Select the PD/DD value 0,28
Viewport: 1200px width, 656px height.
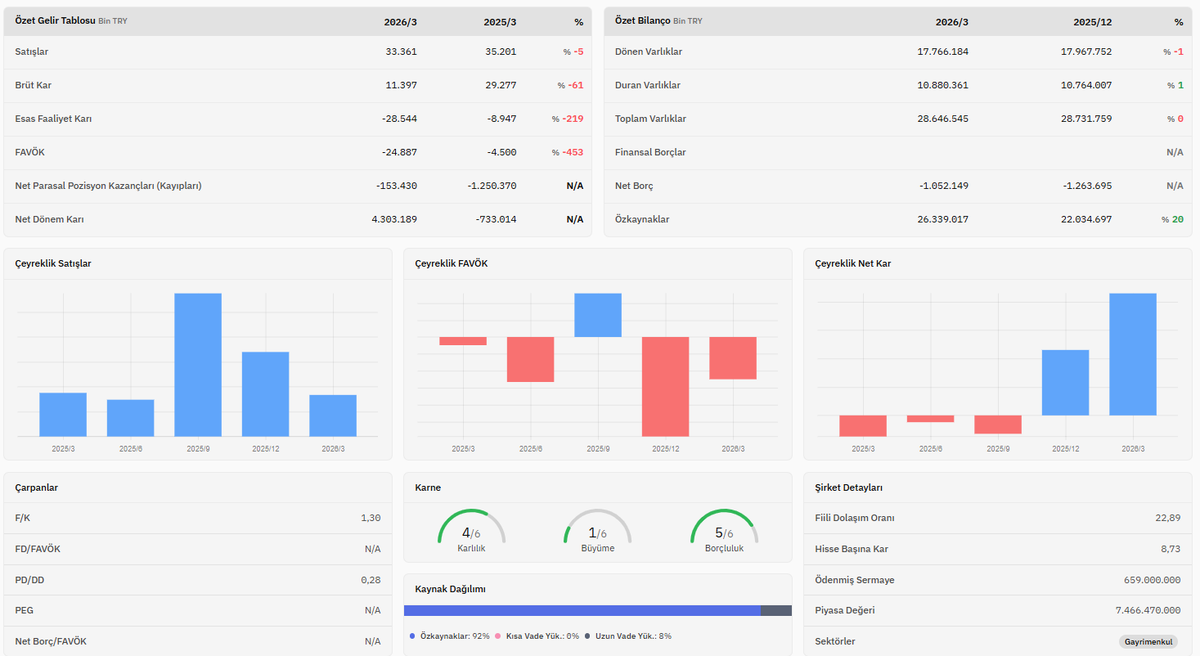[370, 580]
